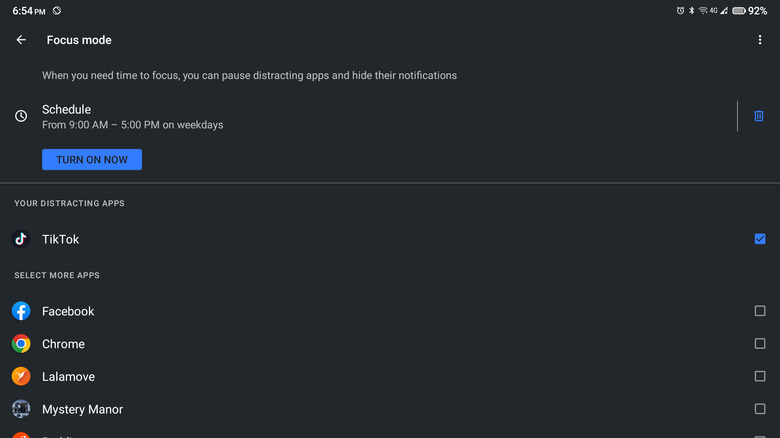Check the Chrome checkbox
This screenshot has width=780, height=438.
[x=760, y=344]
